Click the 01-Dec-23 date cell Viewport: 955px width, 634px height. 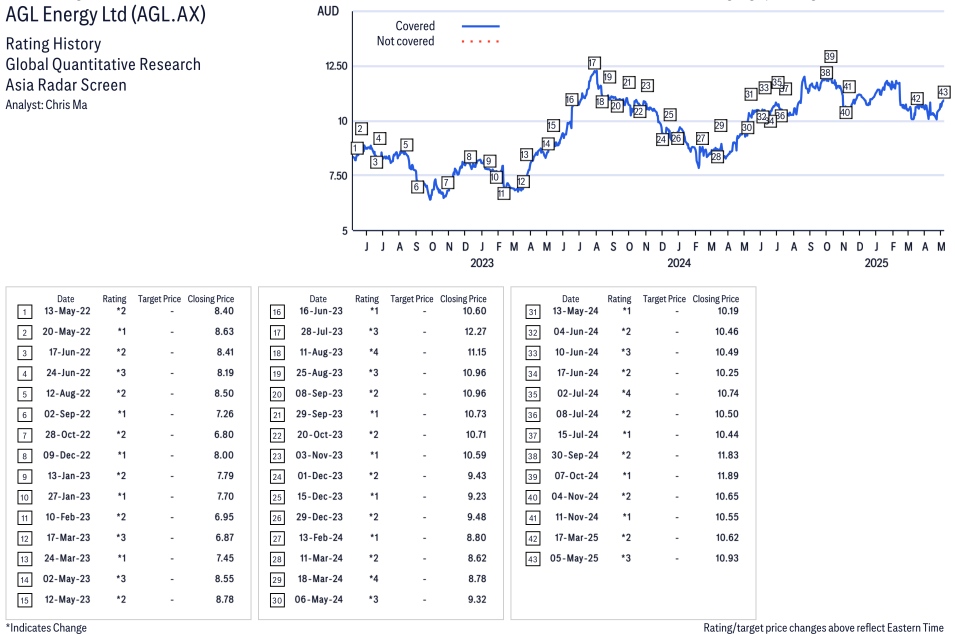320,476
